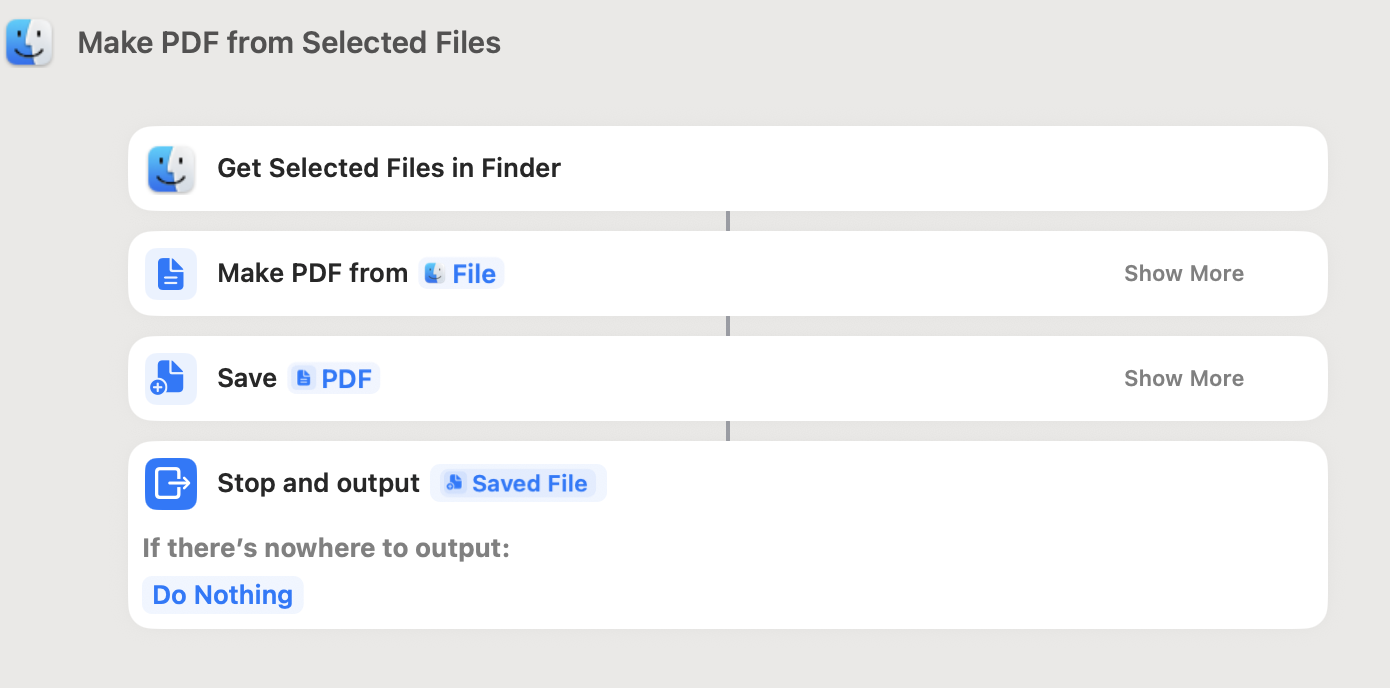Image resolution: width=1390 pixels, height=688 pixels.
Task: Expand Show More on the Make PDF action
Action: 1184,274
